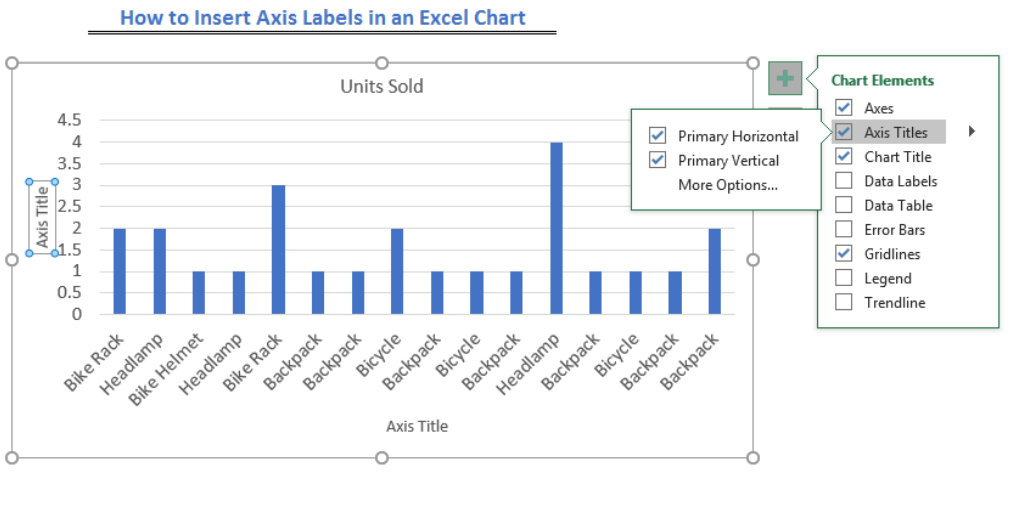Select the Units Sold chart title
This screenshot has height=506, width=1012.
(382, 86)
